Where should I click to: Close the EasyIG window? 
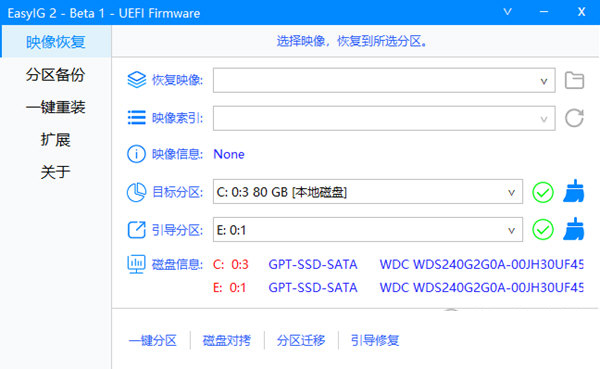coord(581,12)
